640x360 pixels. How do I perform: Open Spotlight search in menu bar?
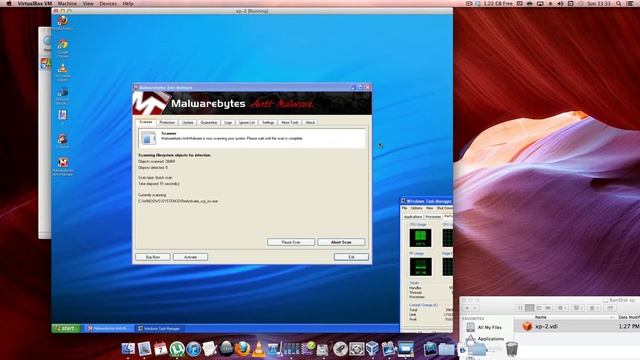pyautogui.click(x=619, y=3)
